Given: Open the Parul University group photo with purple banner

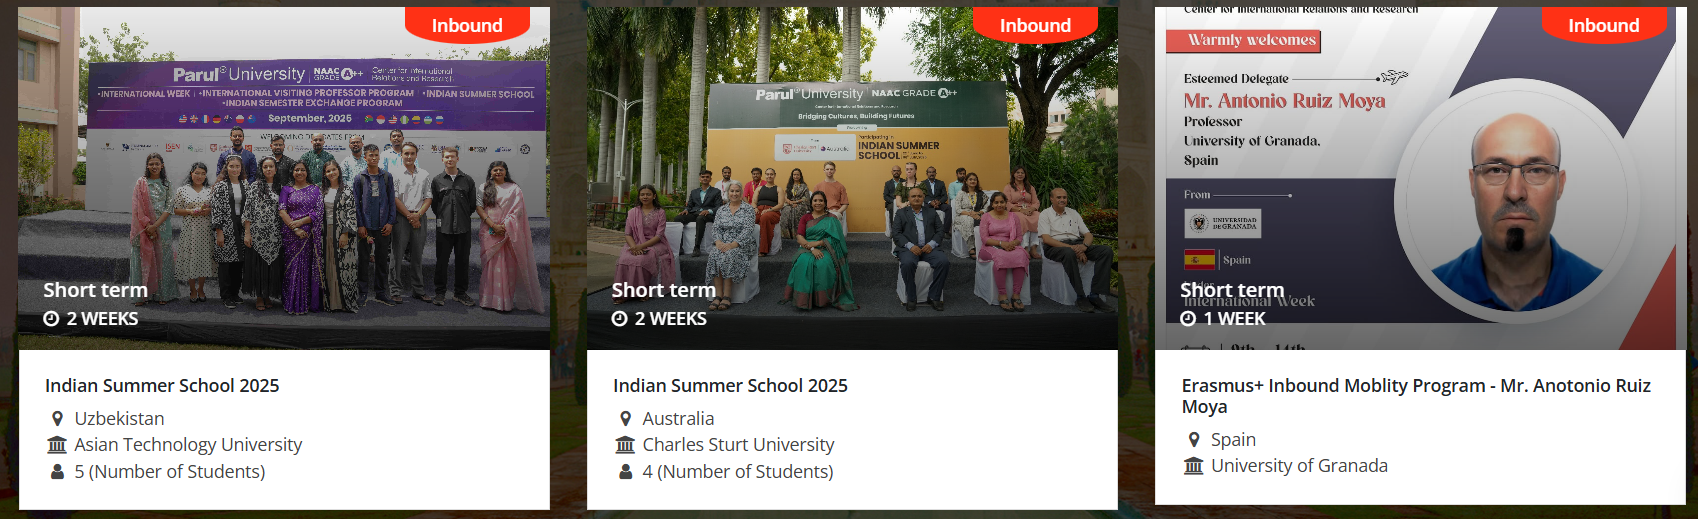Looking at the screenshot, I should click(284, 179).
